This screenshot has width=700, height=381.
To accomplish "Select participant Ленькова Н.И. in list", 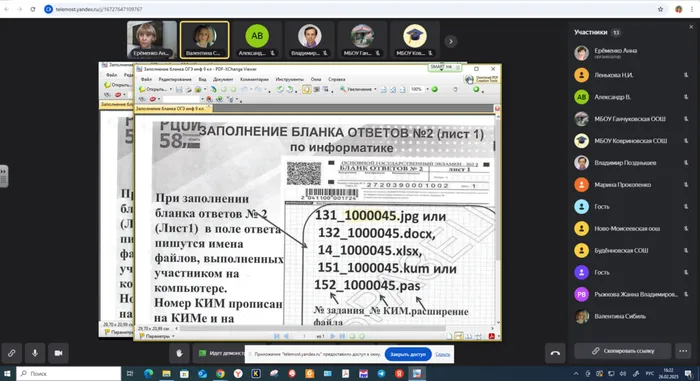I will (x=632, y=75).
